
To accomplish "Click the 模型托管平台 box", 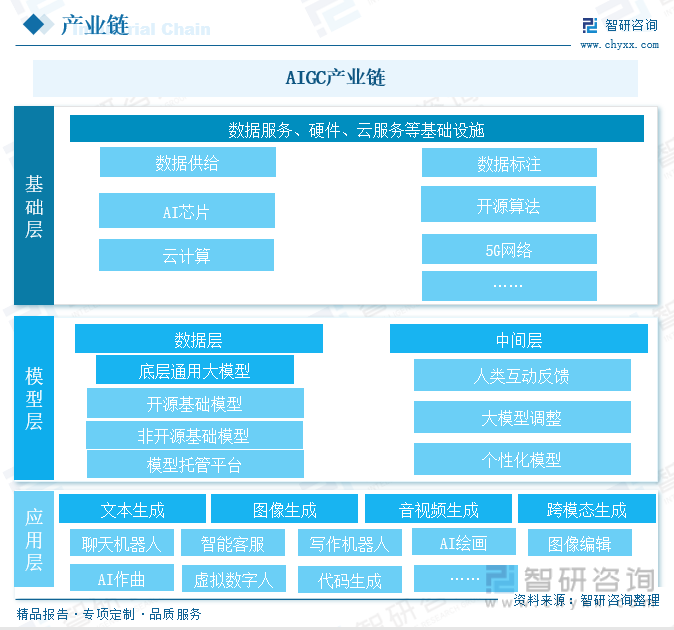I will click(194, 464).
